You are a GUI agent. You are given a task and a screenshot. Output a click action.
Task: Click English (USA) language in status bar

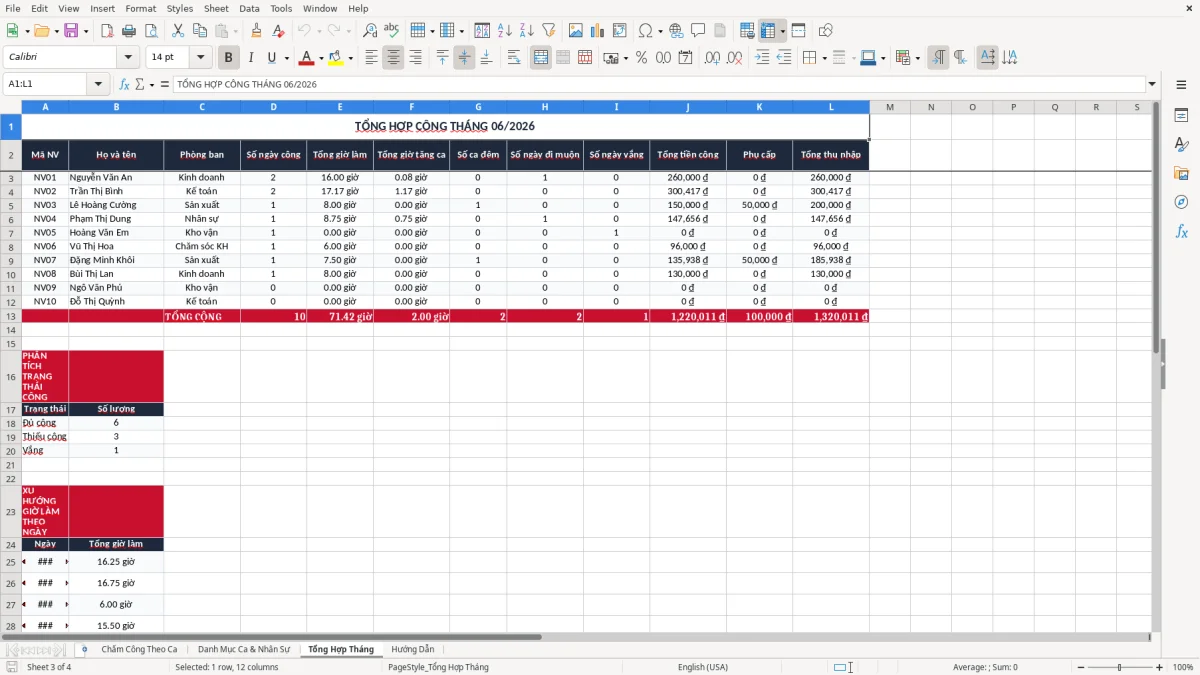pyautogui.click(x=703, y=667)
